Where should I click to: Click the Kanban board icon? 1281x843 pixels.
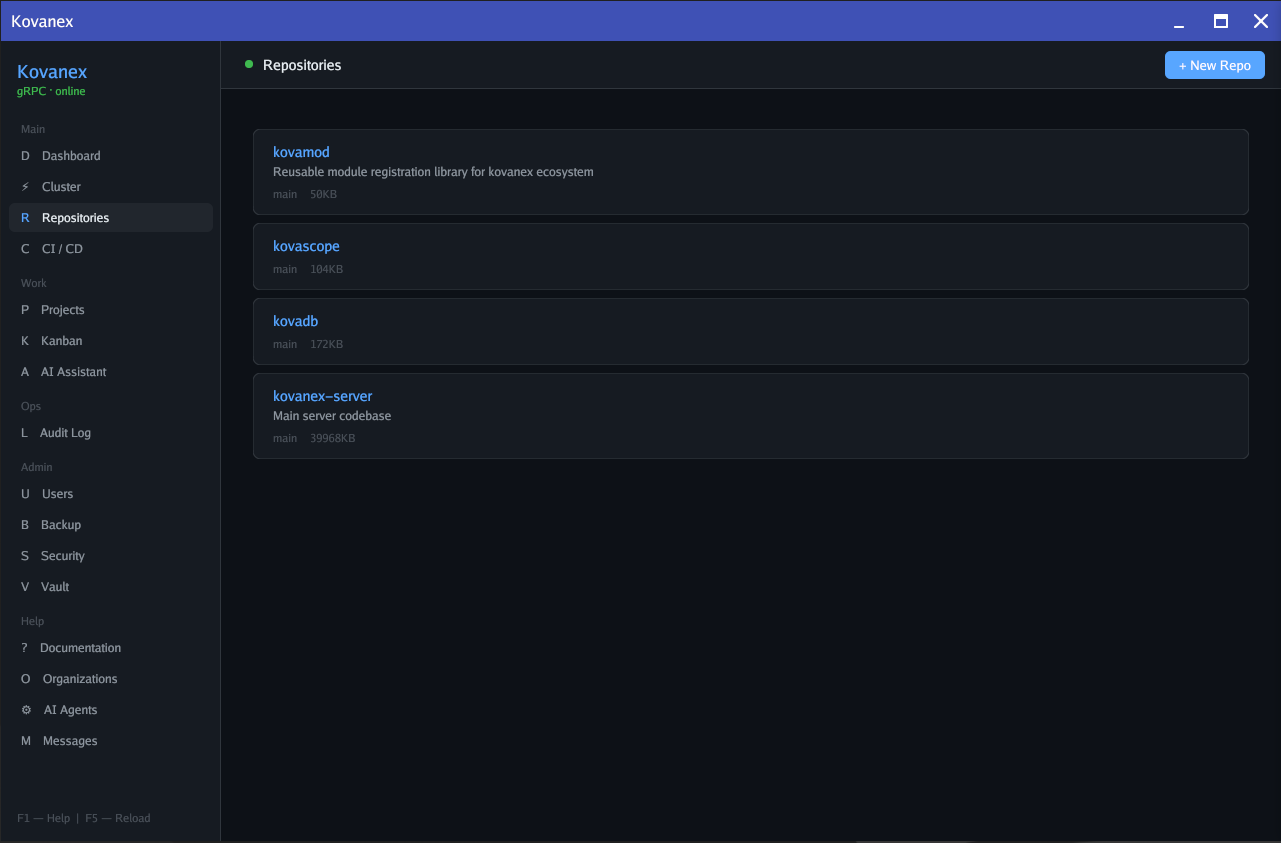pyautogui.click(x=24, y=340)
